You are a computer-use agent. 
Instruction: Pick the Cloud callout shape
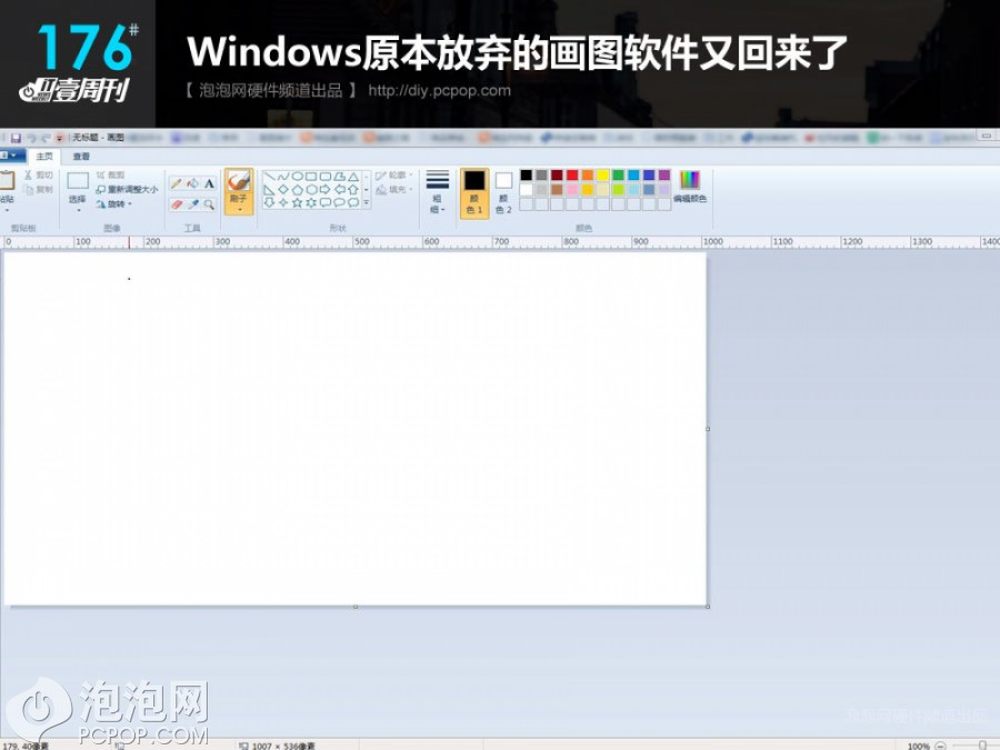pyautogui.click(x=353, y=202)
